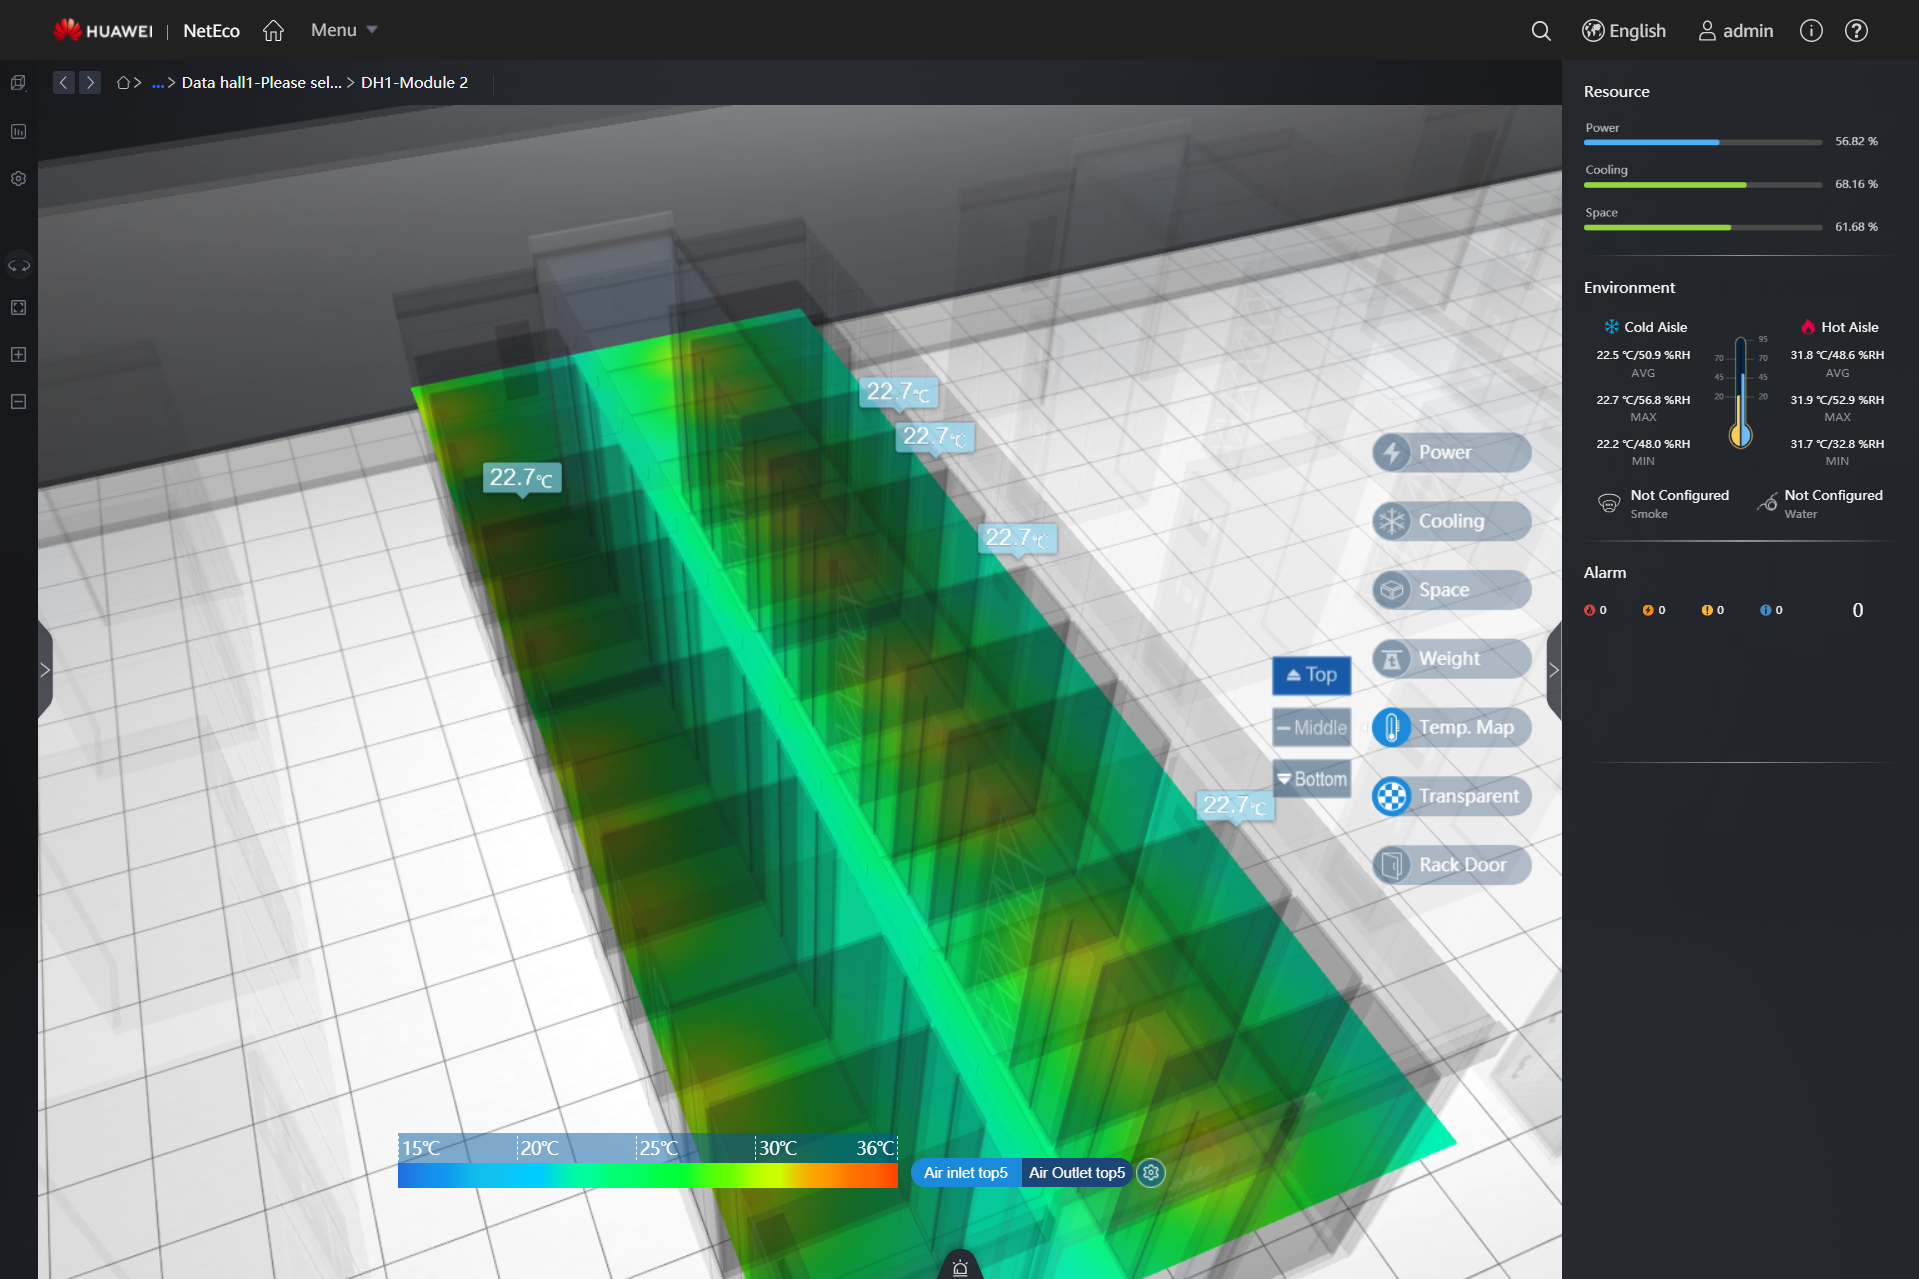Viewport: 1919px width, 1279px height.
Task: Click the breadcrumb back arrow
Action: (64, 83)
